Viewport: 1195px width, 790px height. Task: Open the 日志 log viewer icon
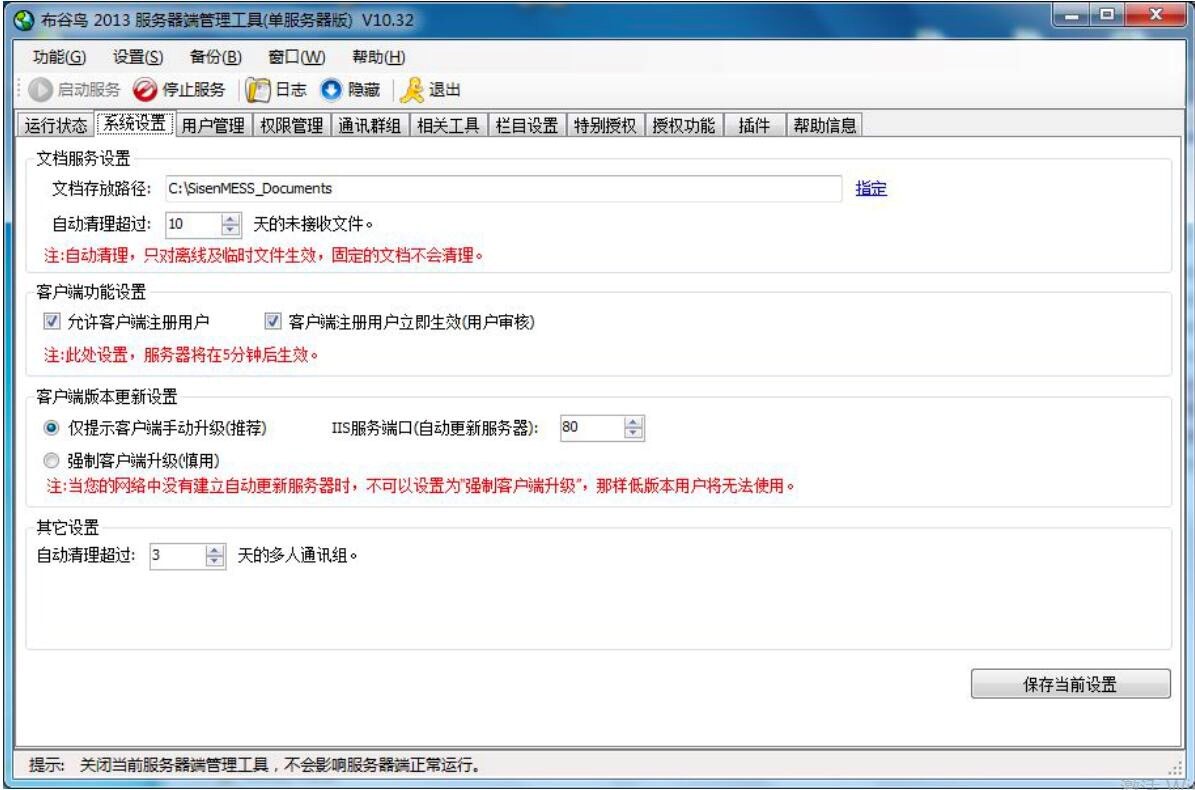pyautogui.click(x=258, y=90)
